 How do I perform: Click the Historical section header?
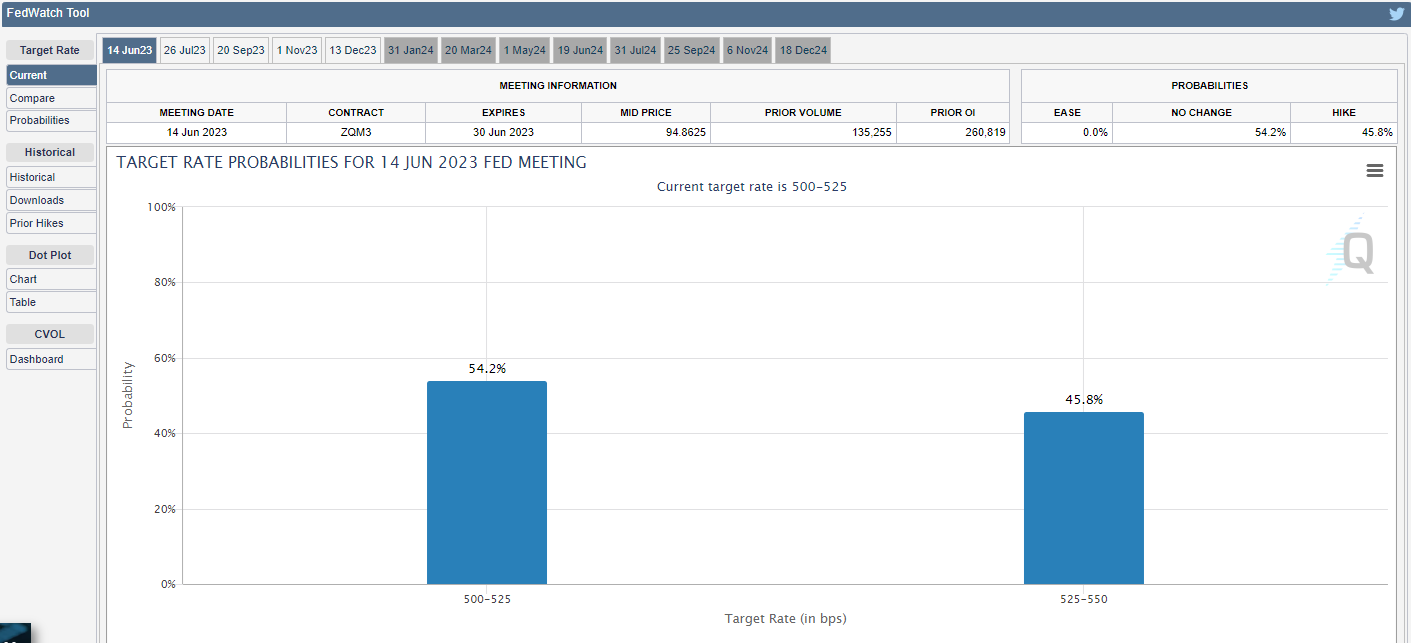click(x=50, y=152)
